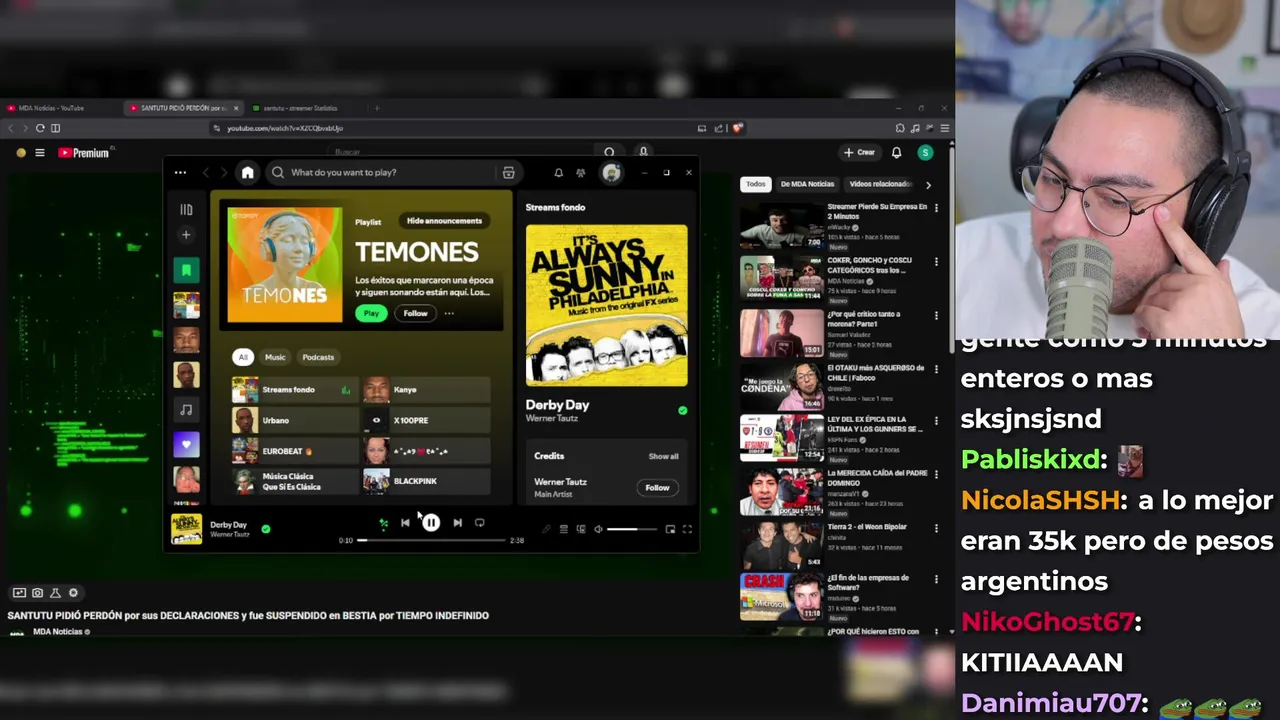The width and height of the screenshot is (1280, 720).
Task: Hide announcements on the TEMONES banner
Action: (x=444, y=221)
